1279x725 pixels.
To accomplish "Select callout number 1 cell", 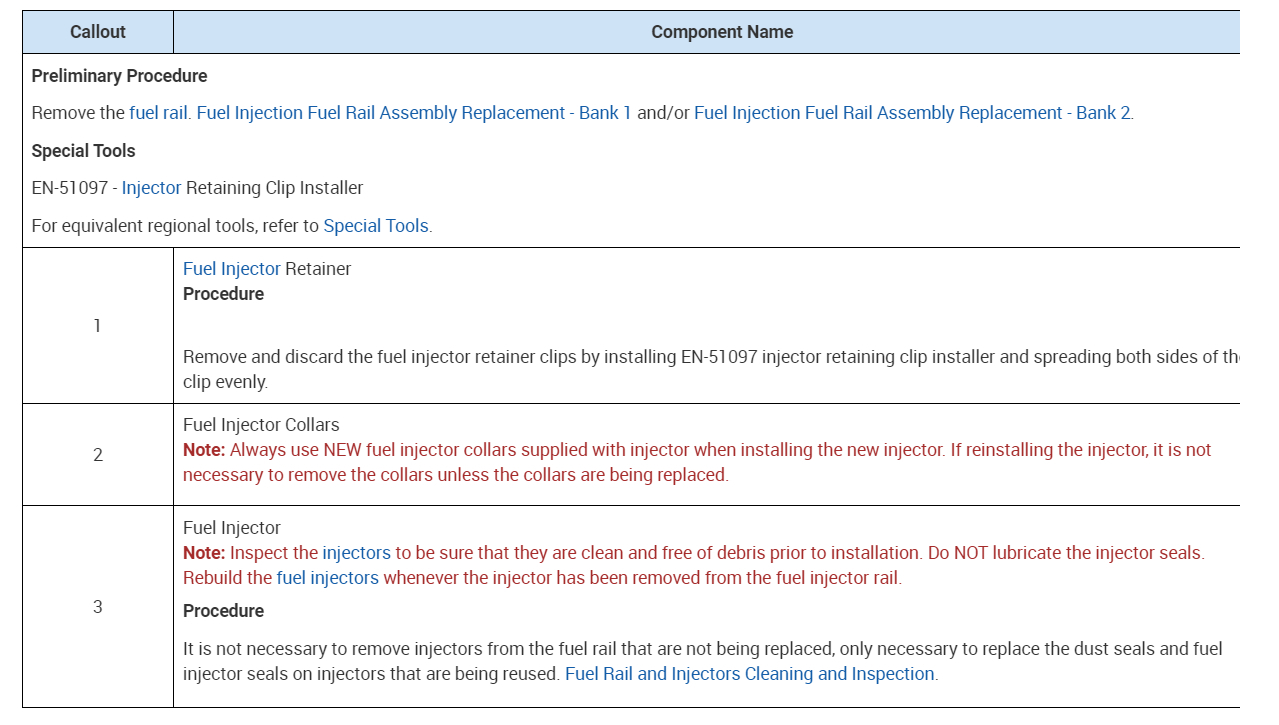I will [x=98, y=326].
